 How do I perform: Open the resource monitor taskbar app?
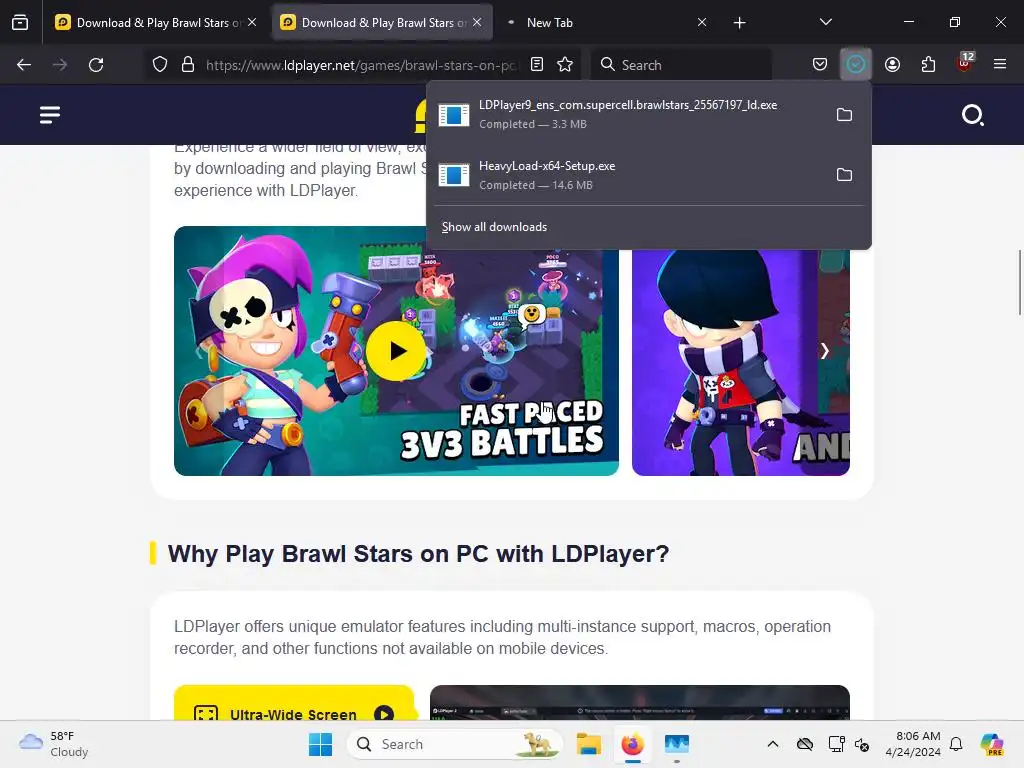[677, 744]
